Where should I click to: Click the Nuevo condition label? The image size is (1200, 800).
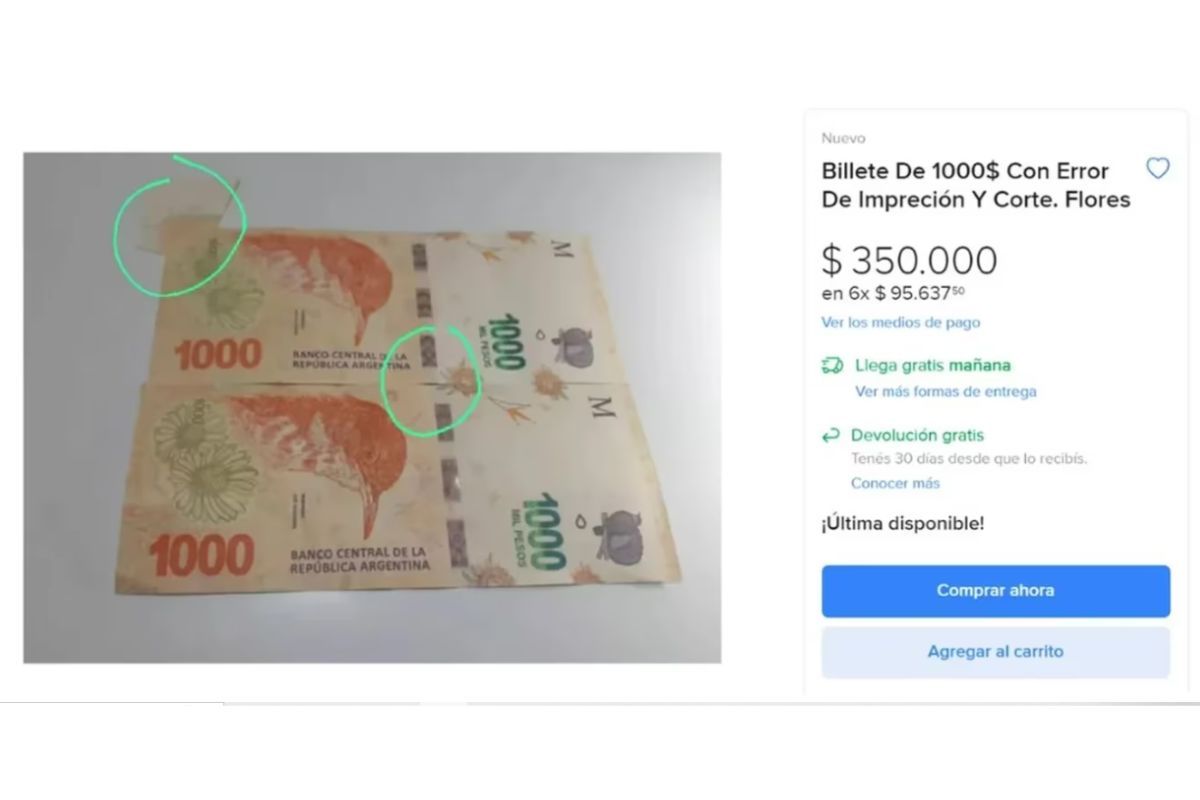coord(843,138)
